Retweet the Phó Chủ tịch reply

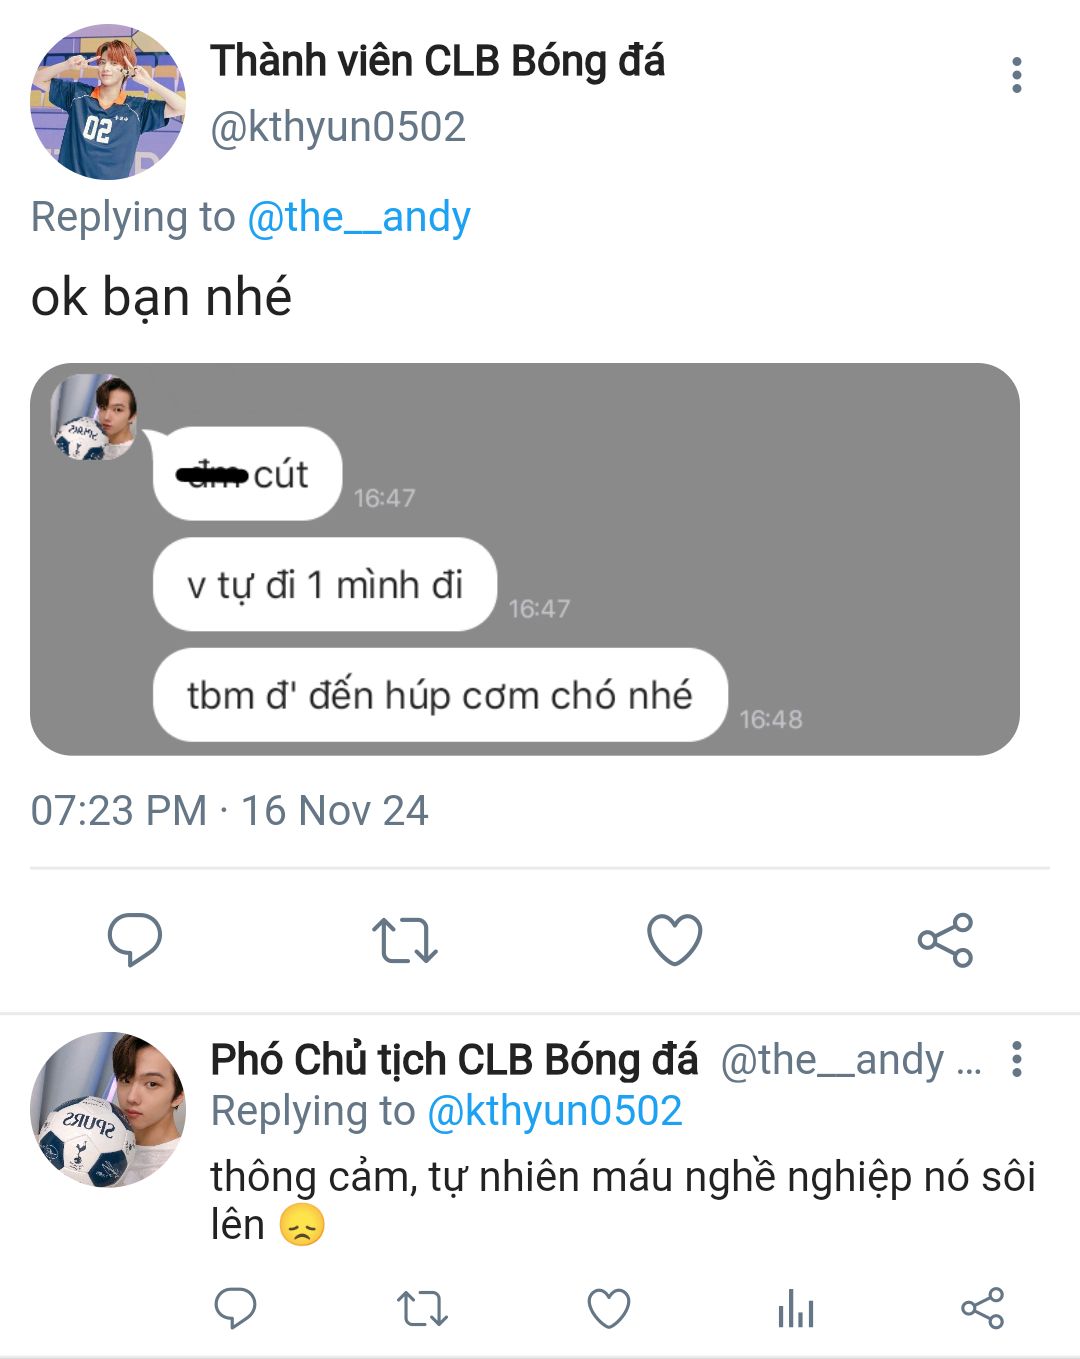point(422,1308)
